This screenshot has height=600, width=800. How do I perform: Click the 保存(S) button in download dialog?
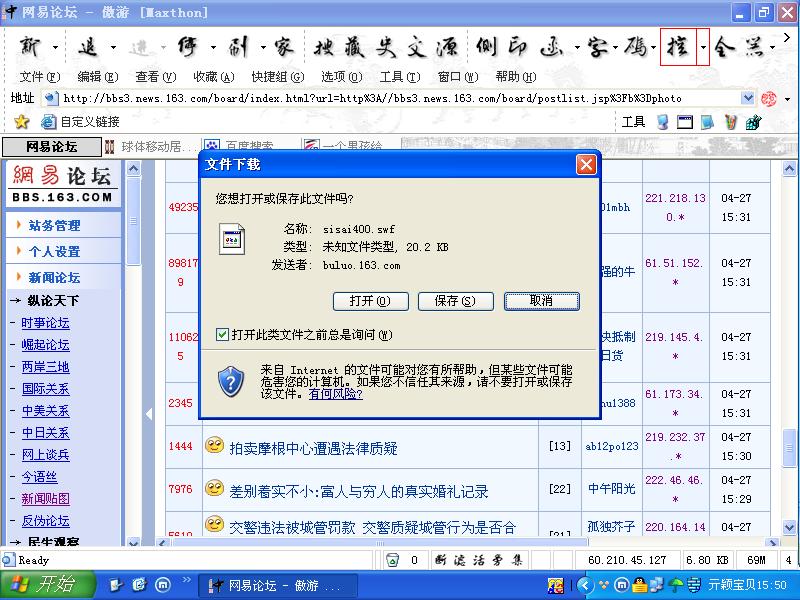point(455,301)
